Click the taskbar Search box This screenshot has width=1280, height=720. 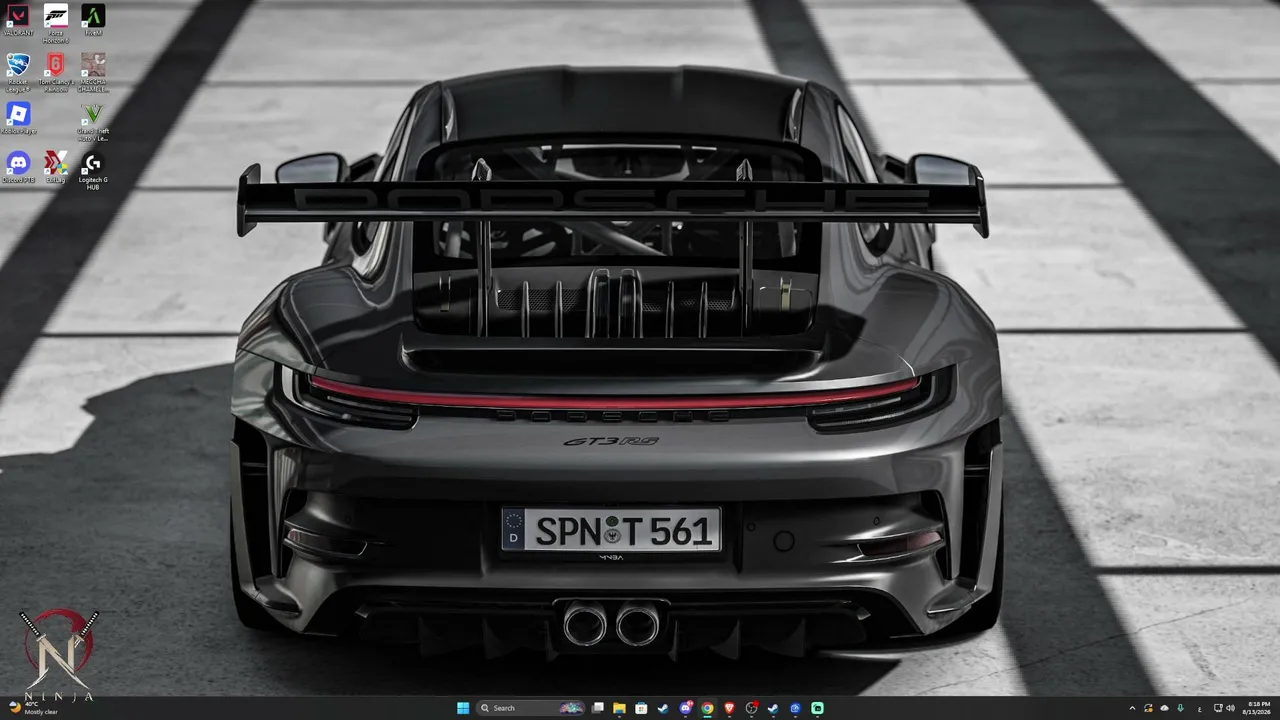tap(531, 708)
